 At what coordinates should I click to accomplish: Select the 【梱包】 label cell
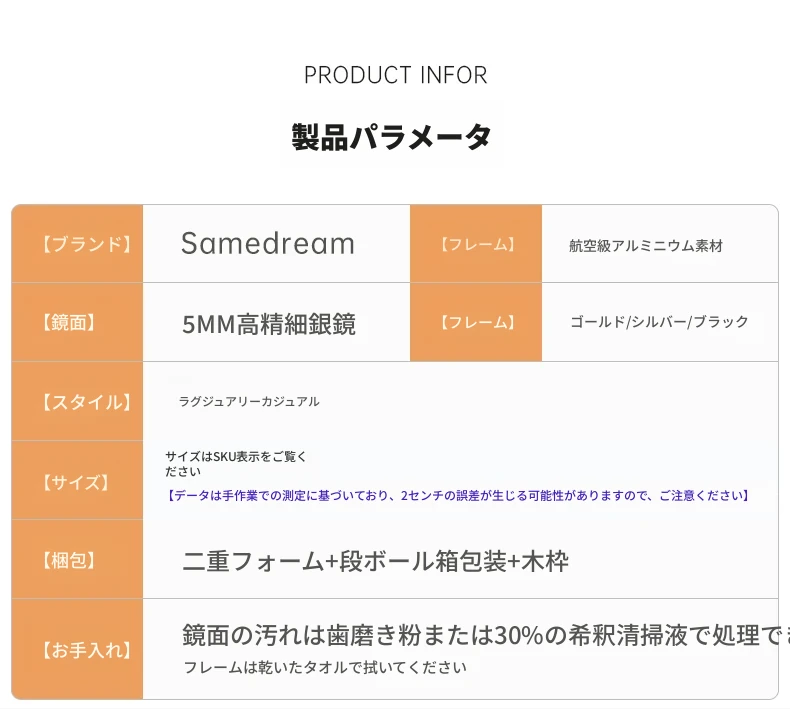coord(77,559)
